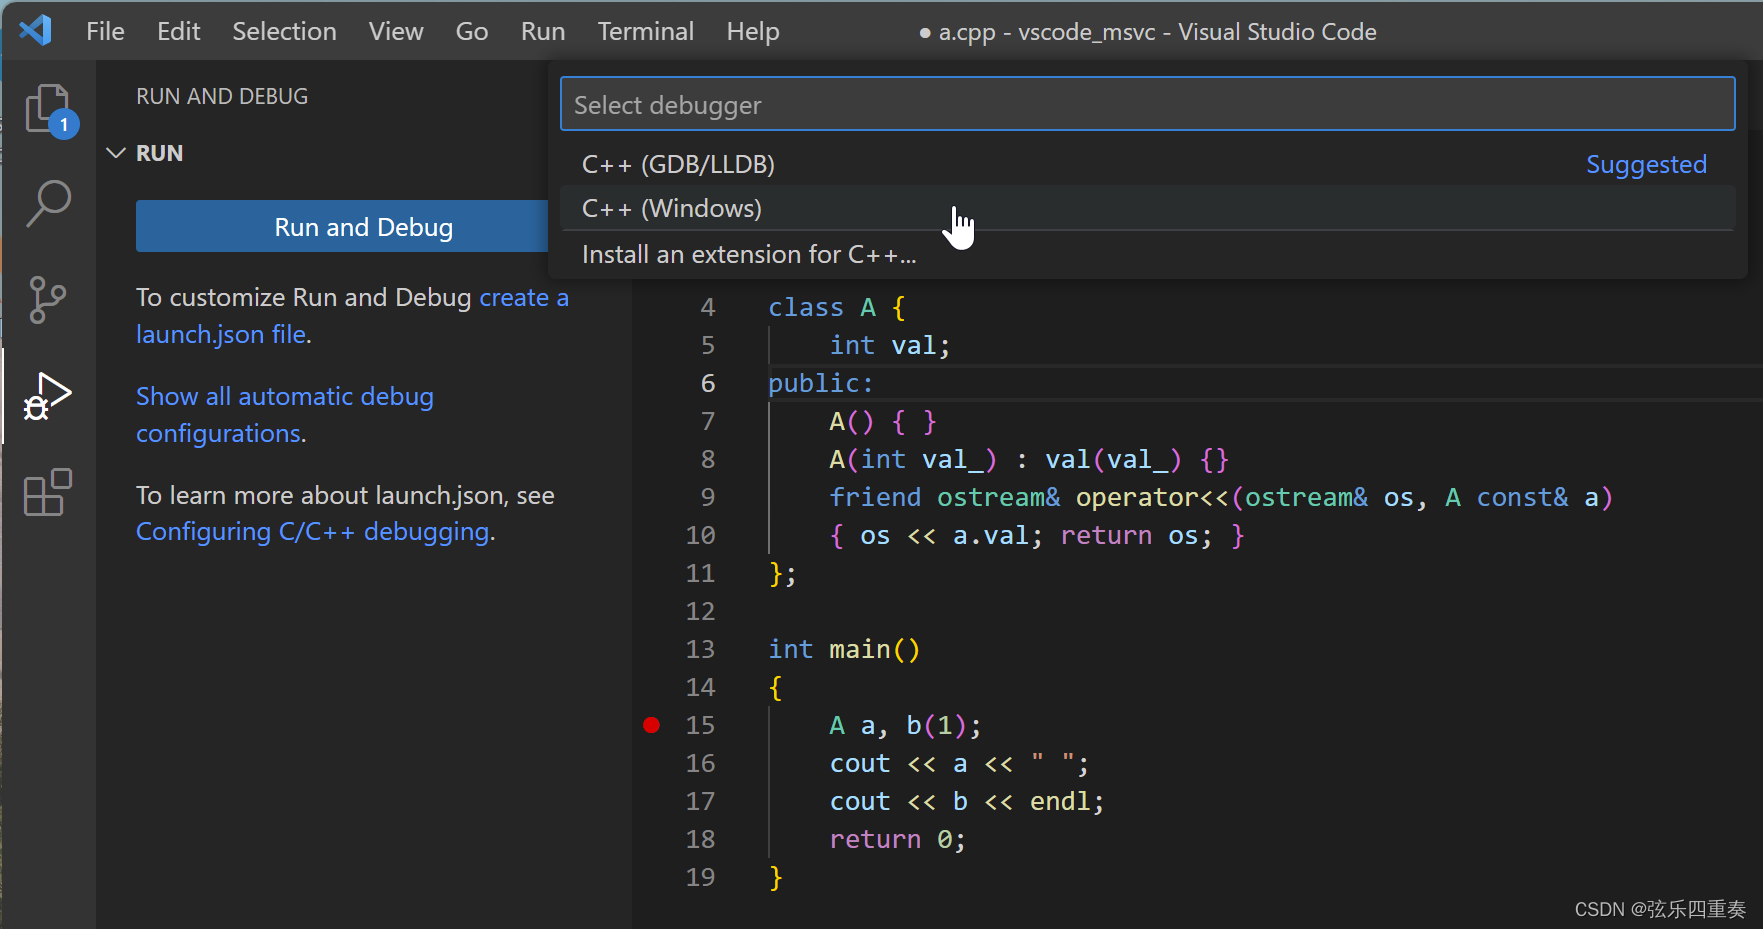Click the 'A a, b(1);' code line
Screen dimensions: 1763x929
coord(906,725)
